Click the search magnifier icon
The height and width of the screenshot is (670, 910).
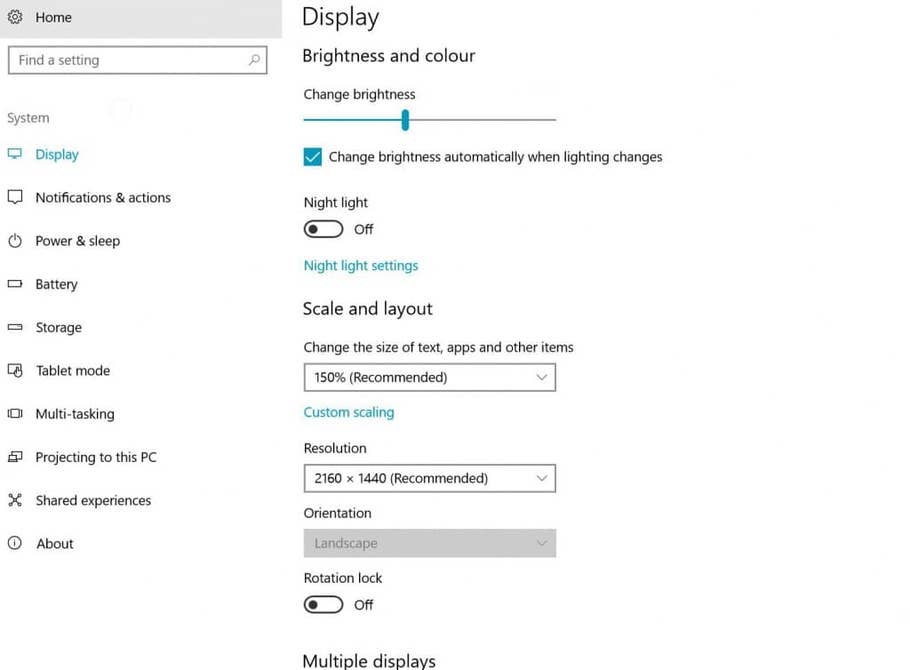tap(255, 60)
